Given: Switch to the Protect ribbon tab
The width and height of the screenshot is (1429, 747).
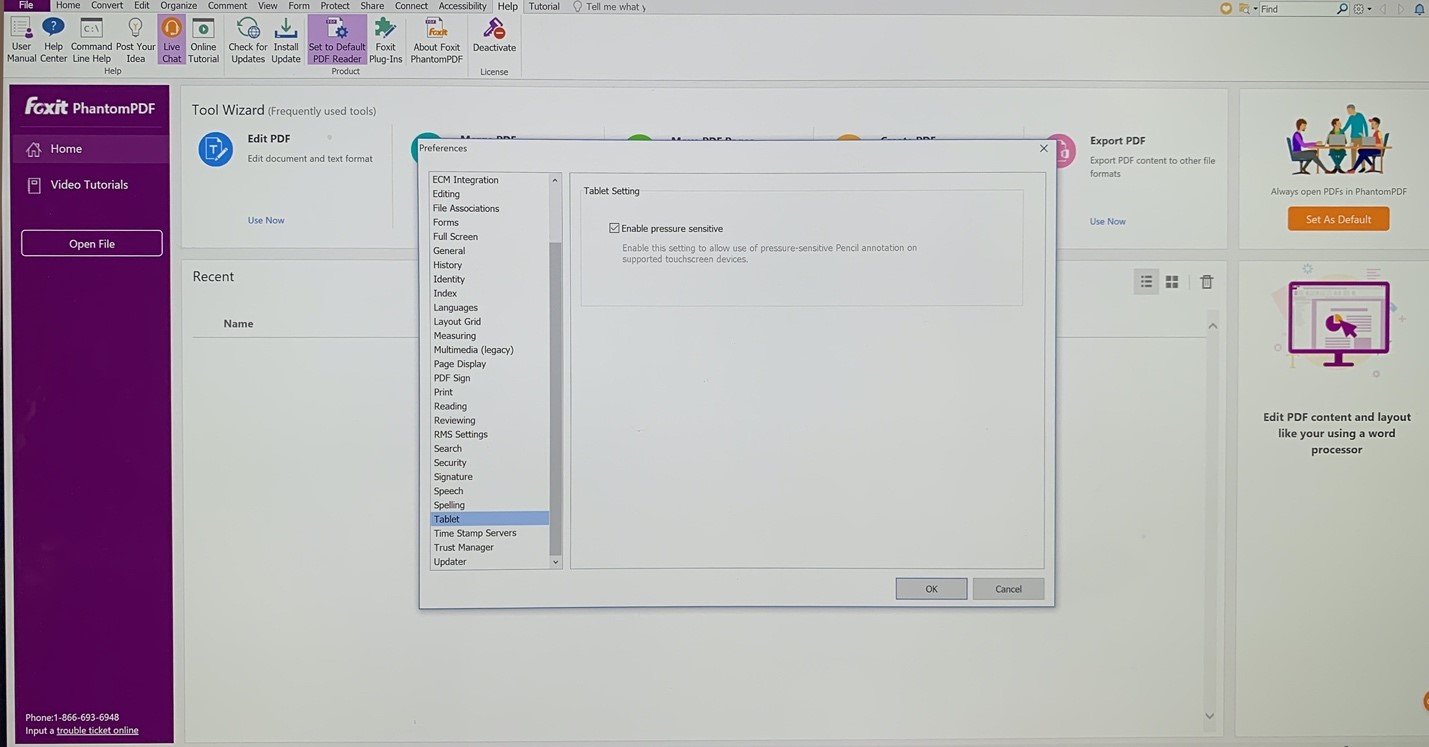Looking at the screenshot, I should pyautogui.click(x=335, y=5).
